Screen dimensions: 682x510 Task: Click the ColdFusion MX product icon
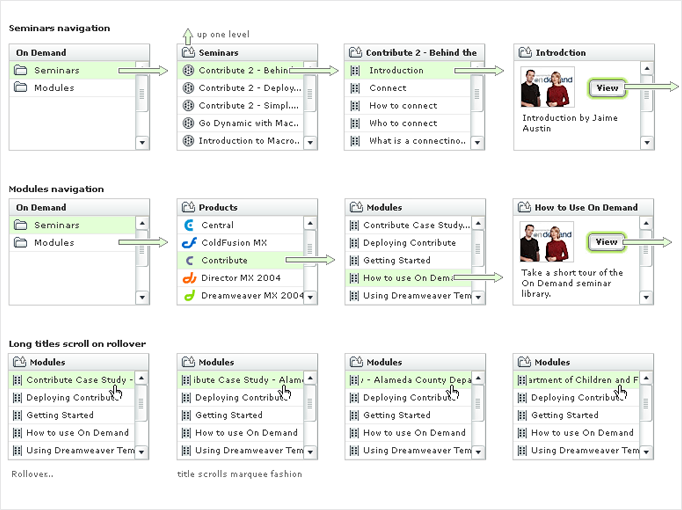[x=188, y=242]
